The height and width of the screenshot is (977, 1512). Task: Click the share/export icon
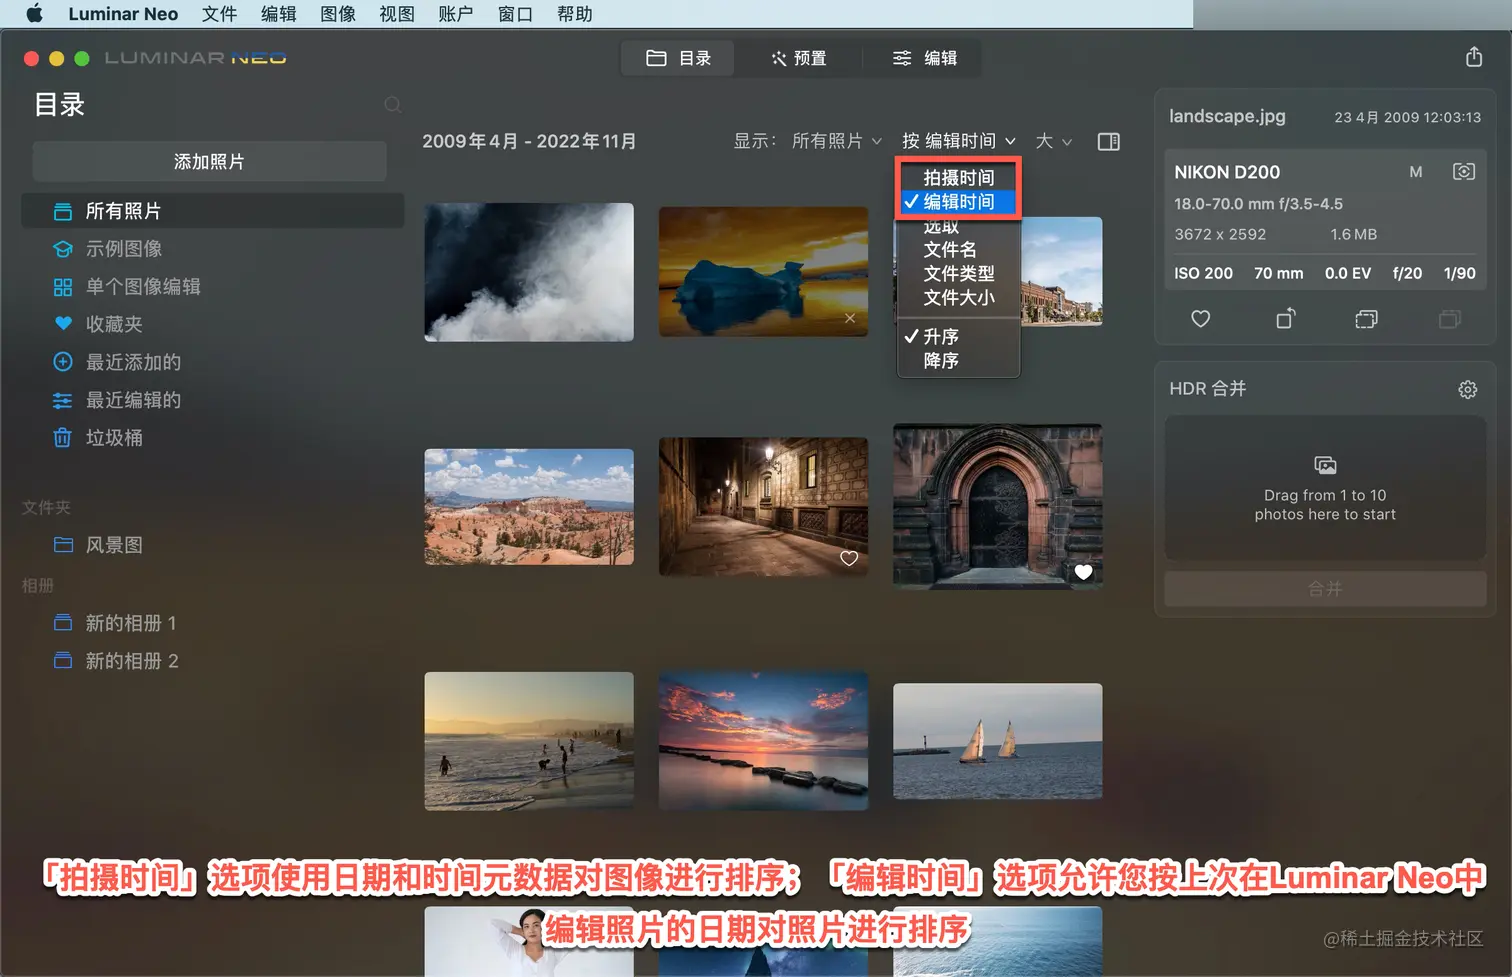pos(1474,57)
